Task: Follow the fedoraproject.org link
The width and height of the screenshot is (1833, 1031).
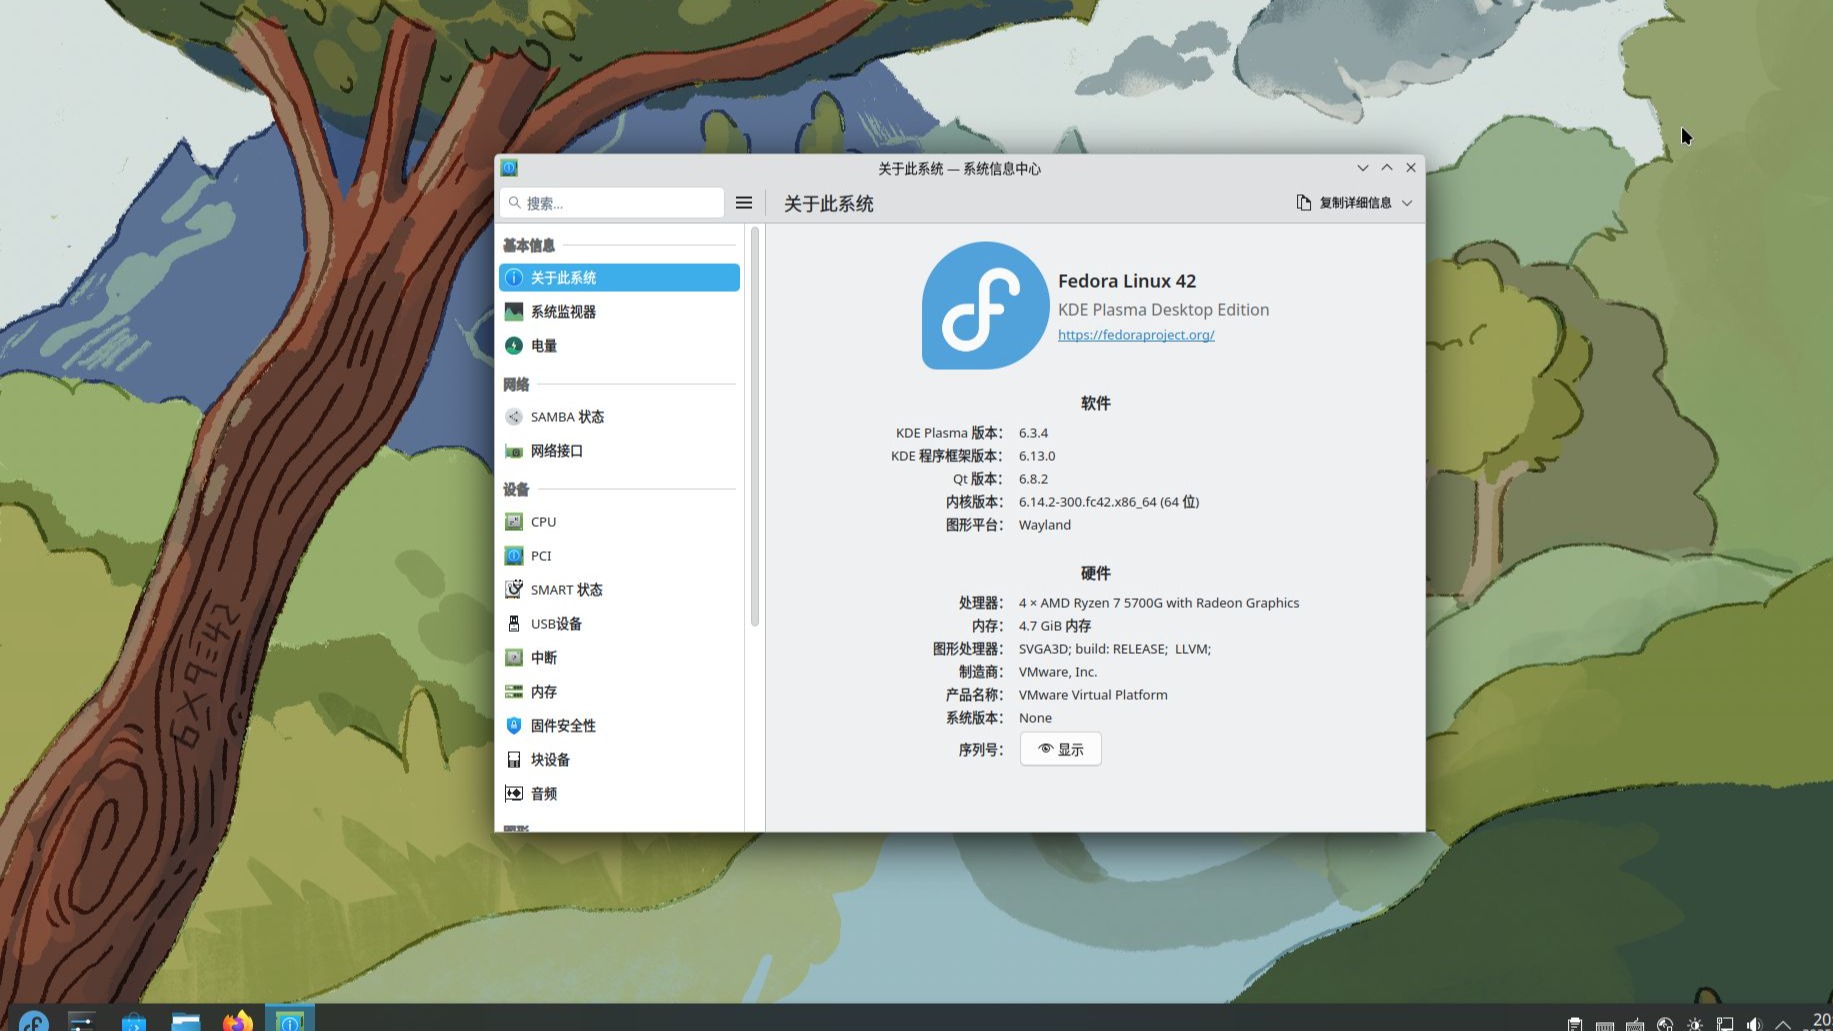Action: [1136, 335]
